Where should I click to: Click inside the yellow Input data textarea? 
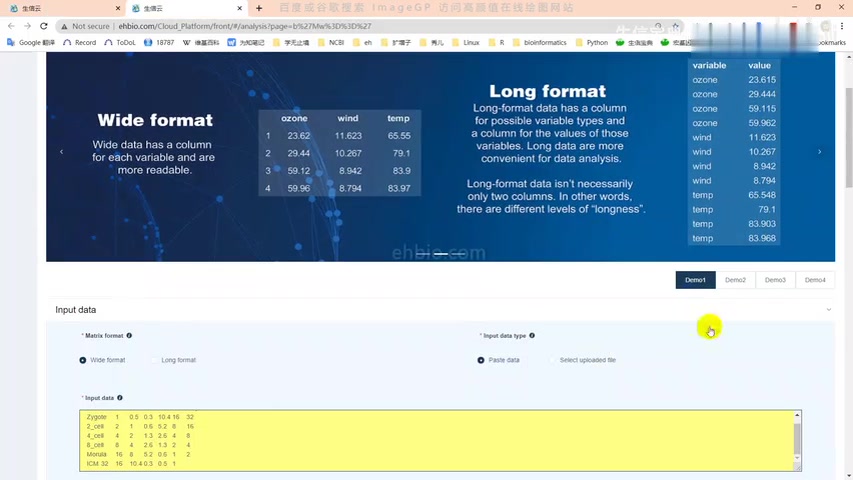tap(400, 440)
